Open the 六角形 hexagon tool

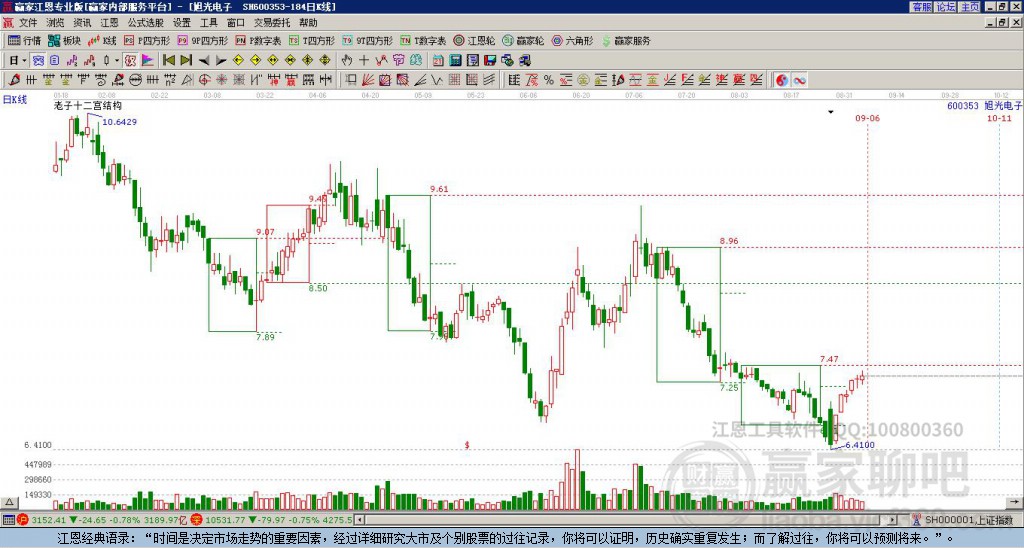[x=572, y=40]
